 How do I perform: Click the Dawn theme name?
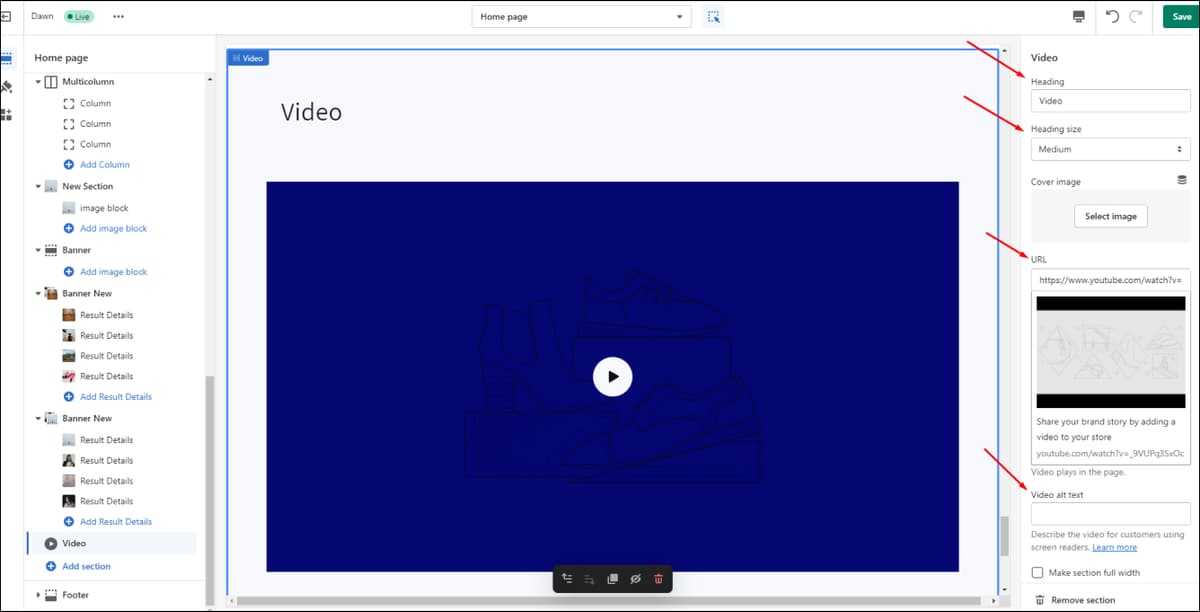point(43,17)
